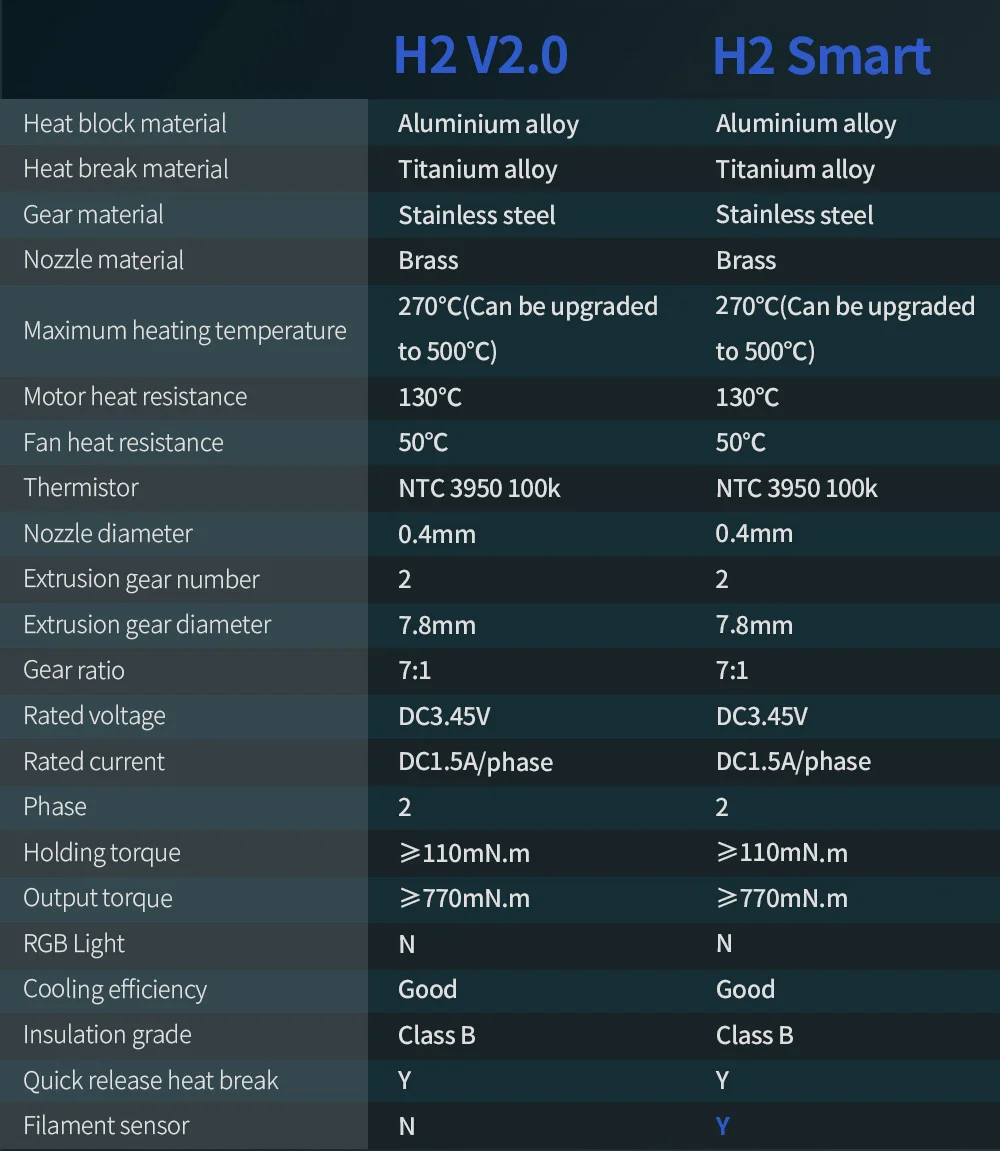This screenshot has height=1151, width=1000.
Task: Click the Gear ratio row label
Action: coord(74,670)
